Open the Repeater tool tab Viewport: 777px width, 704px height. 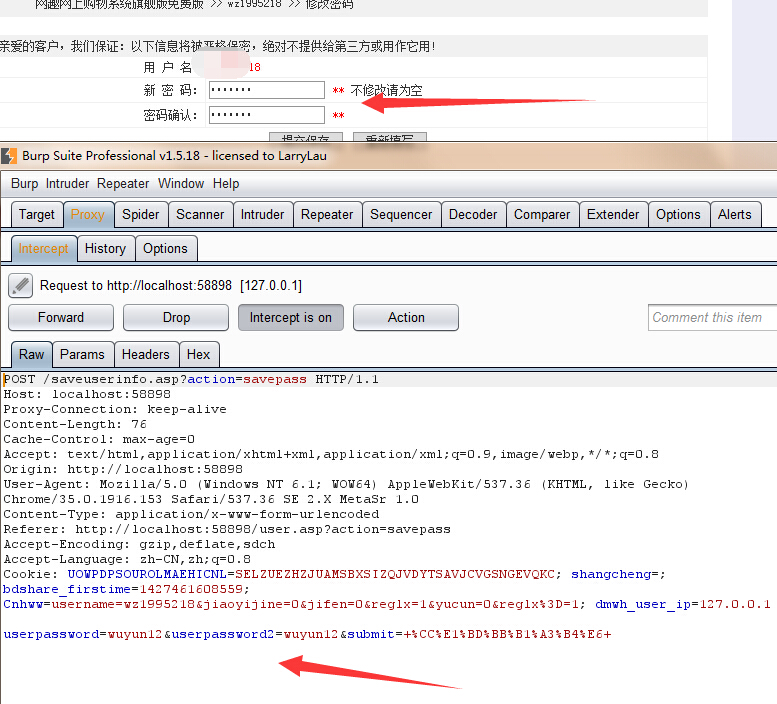point(327,215)
